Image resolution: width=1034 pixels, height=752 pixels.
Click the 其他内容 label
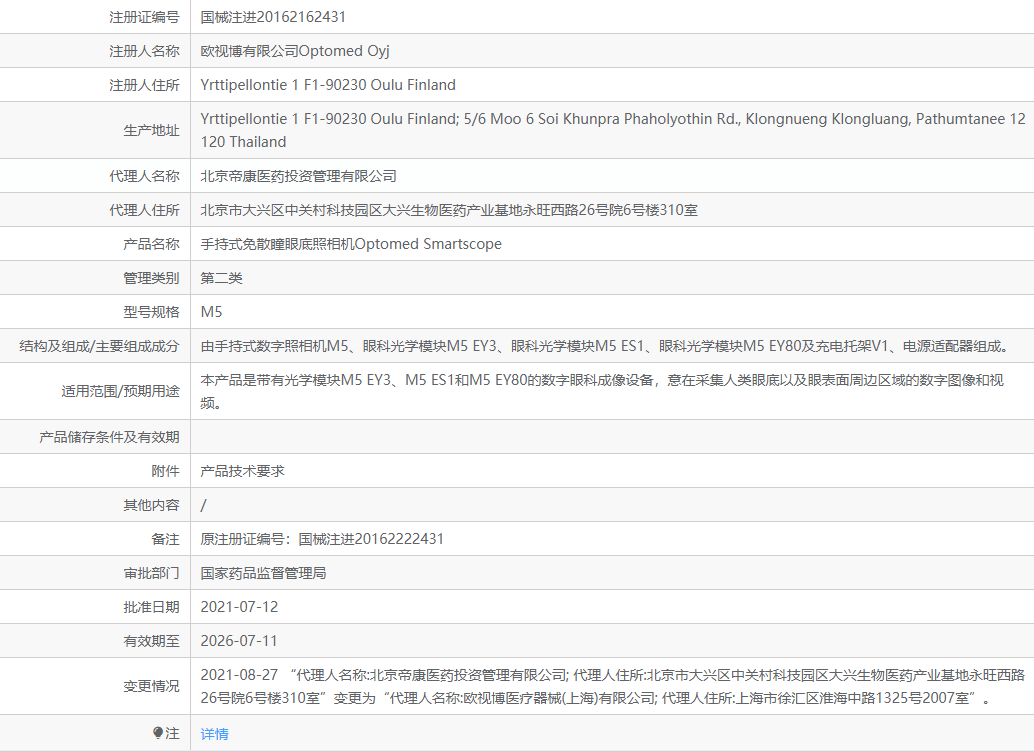tap(151, 505)
